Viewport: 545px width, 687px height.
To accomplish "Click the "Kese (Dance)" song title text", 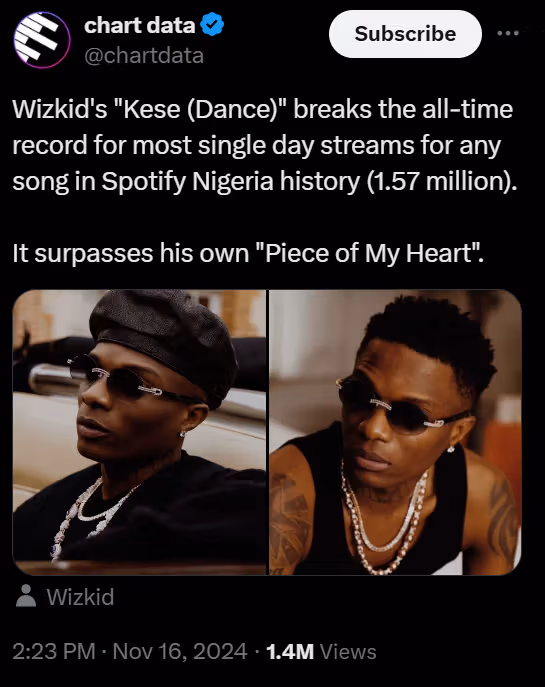I will pyautogui.click(x=200, y=110).
